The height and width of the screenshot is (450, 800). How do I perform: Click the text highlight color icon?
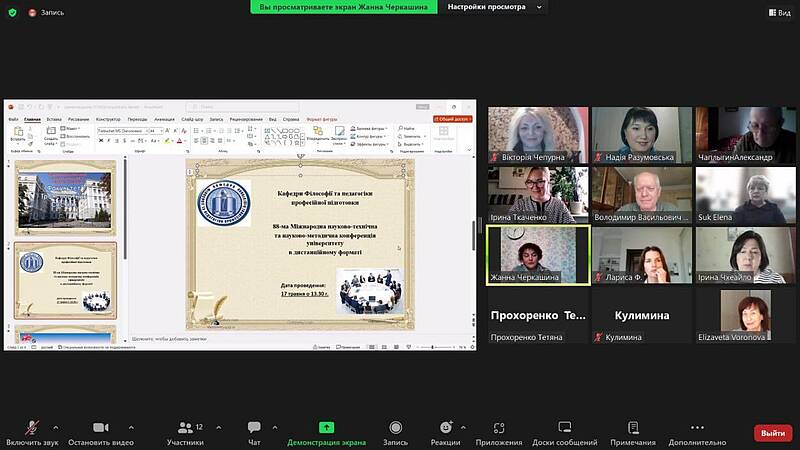coord(167,140)
